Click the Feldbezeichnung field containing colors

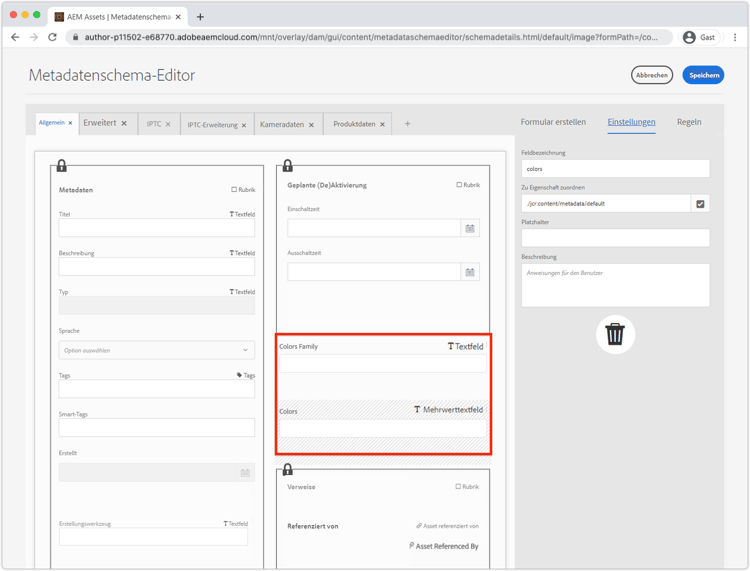[x=615, y=169]
